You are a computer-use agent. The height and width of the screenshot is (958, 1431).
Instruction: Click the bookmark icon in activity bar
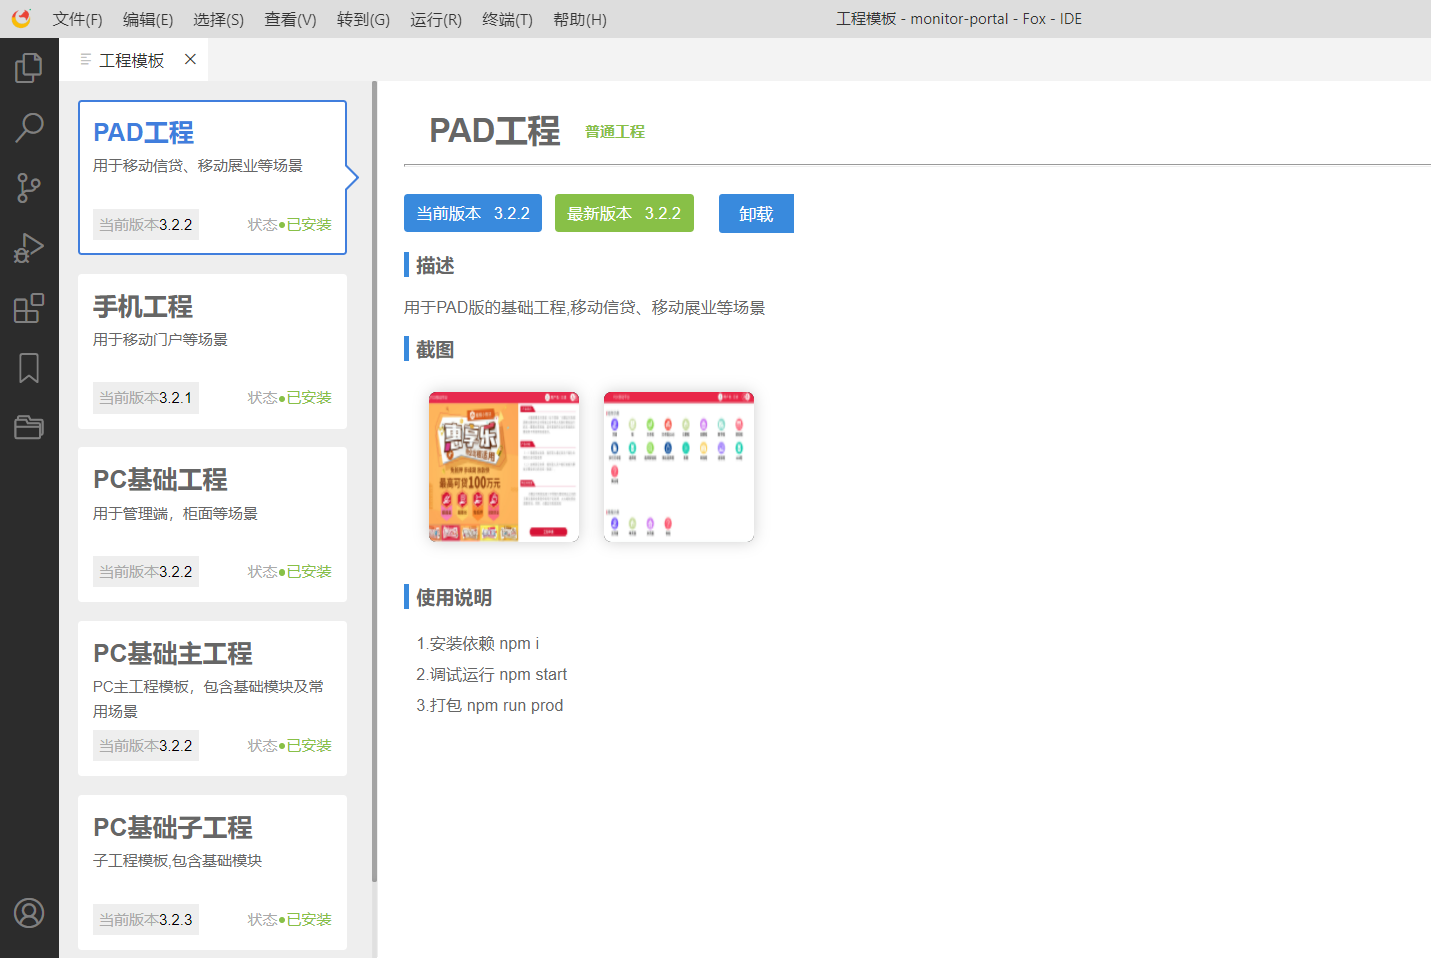29,368
